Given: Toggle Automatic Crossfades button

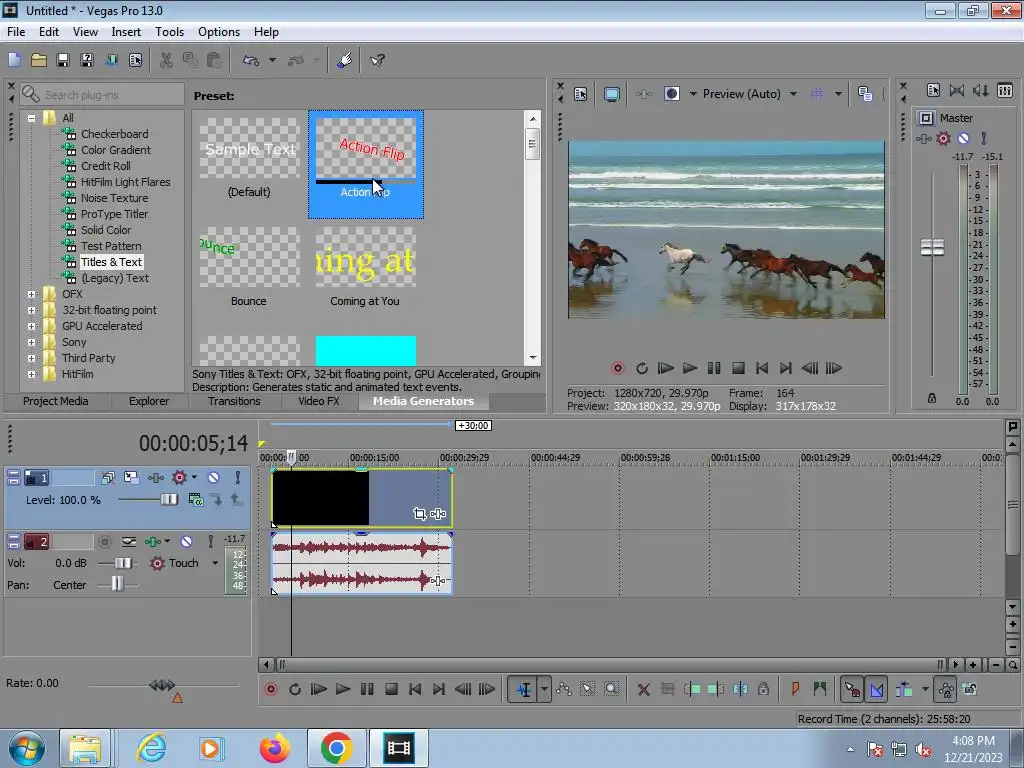Looking at the screenshot, I should (x=876, y=689).
